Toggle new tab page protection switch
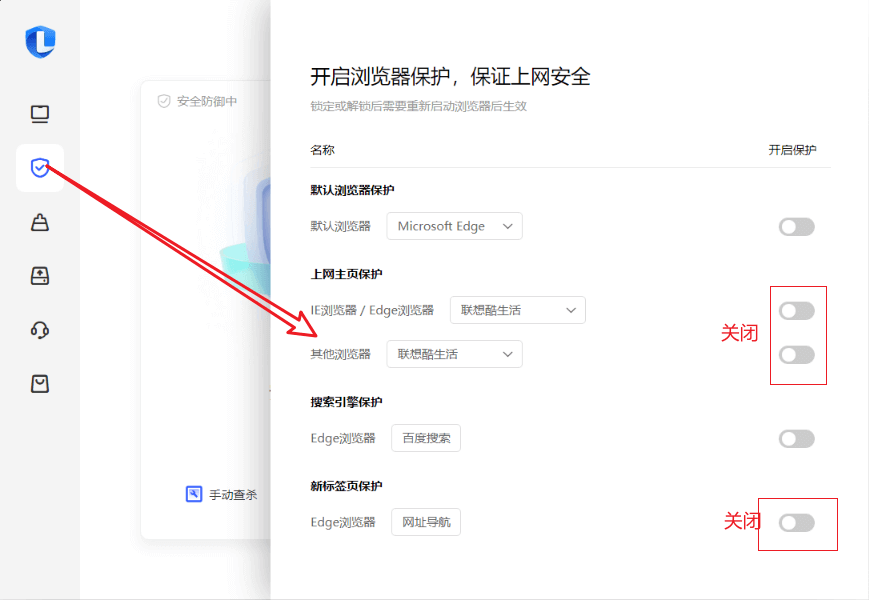This screenshot has height=600, width=869. 796,523
